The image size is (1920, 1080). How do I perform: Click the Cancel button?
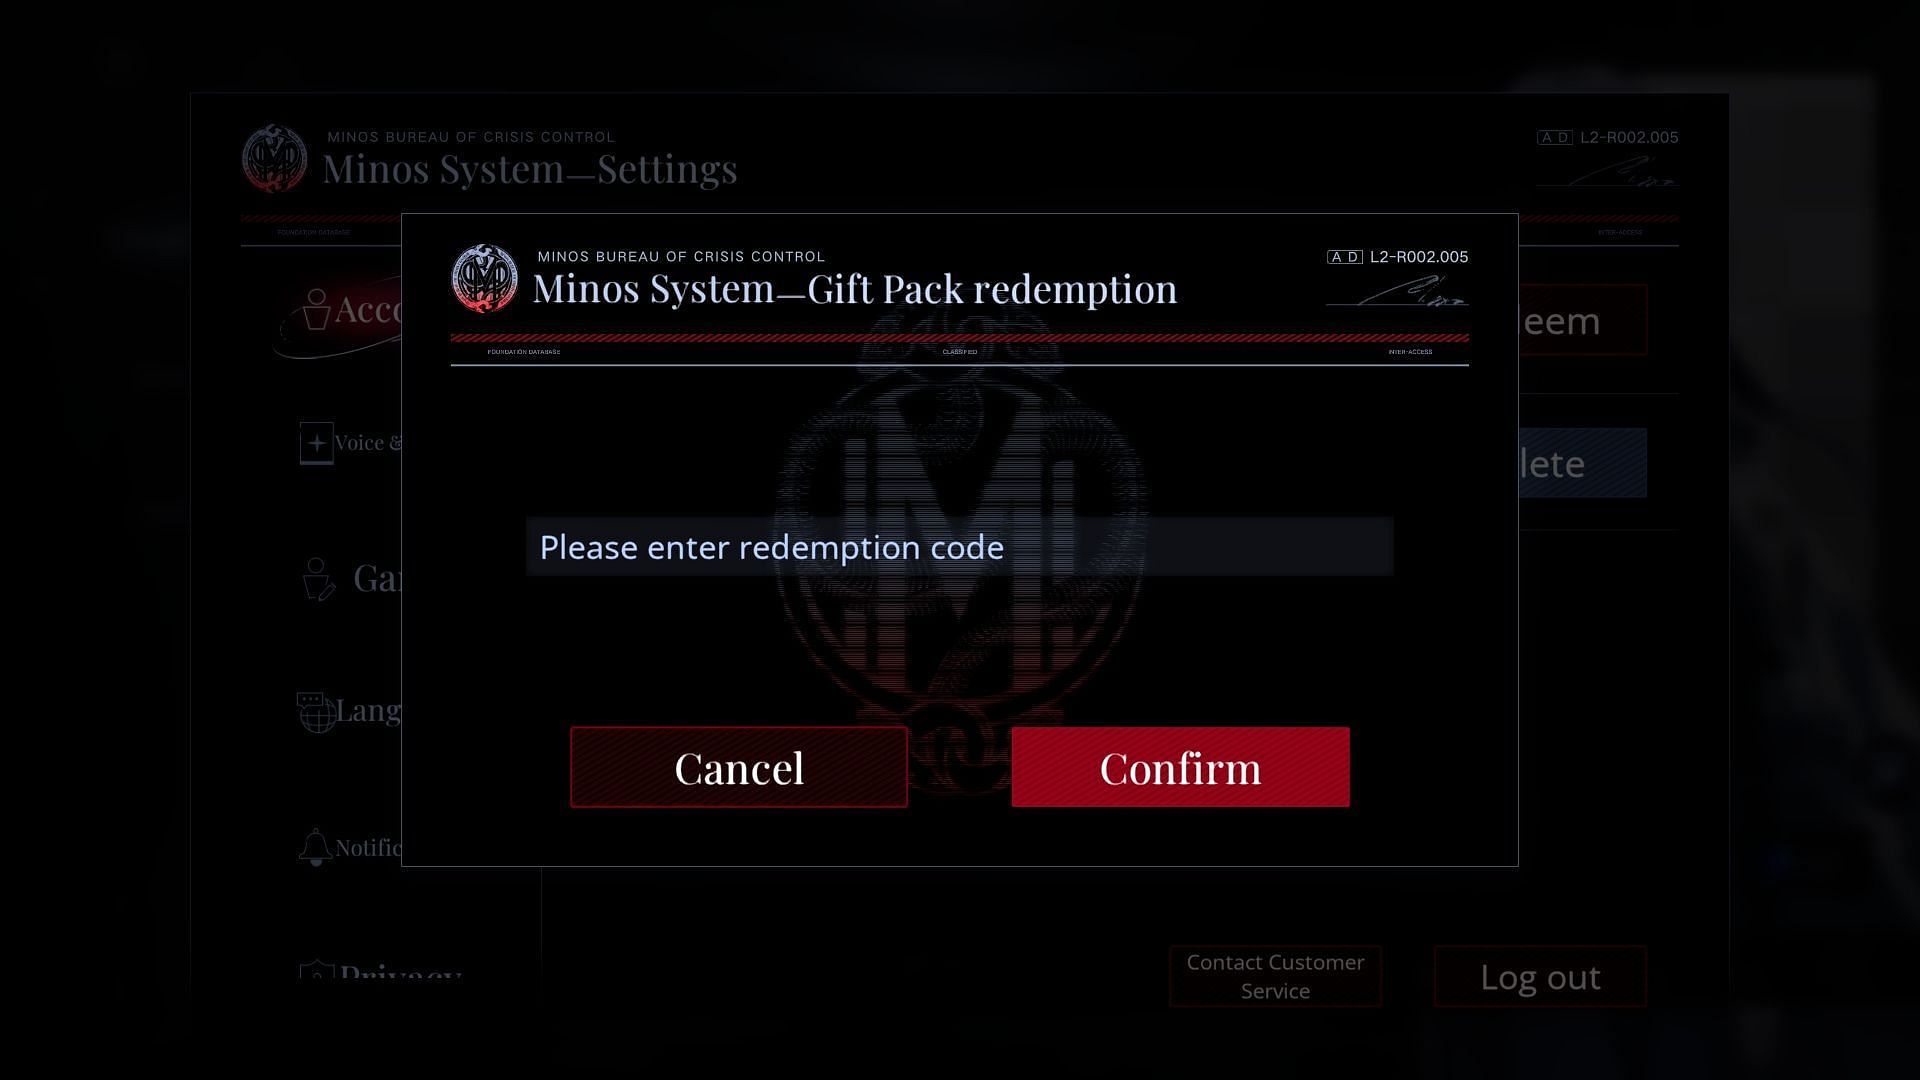point(740,766)
